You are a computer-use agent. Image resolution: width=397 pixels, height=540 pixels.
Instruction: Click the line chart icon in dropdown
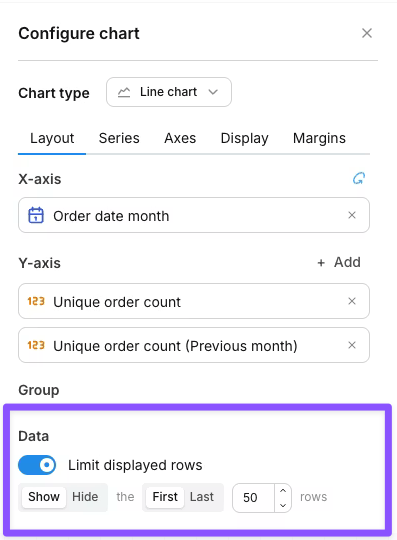124,92
